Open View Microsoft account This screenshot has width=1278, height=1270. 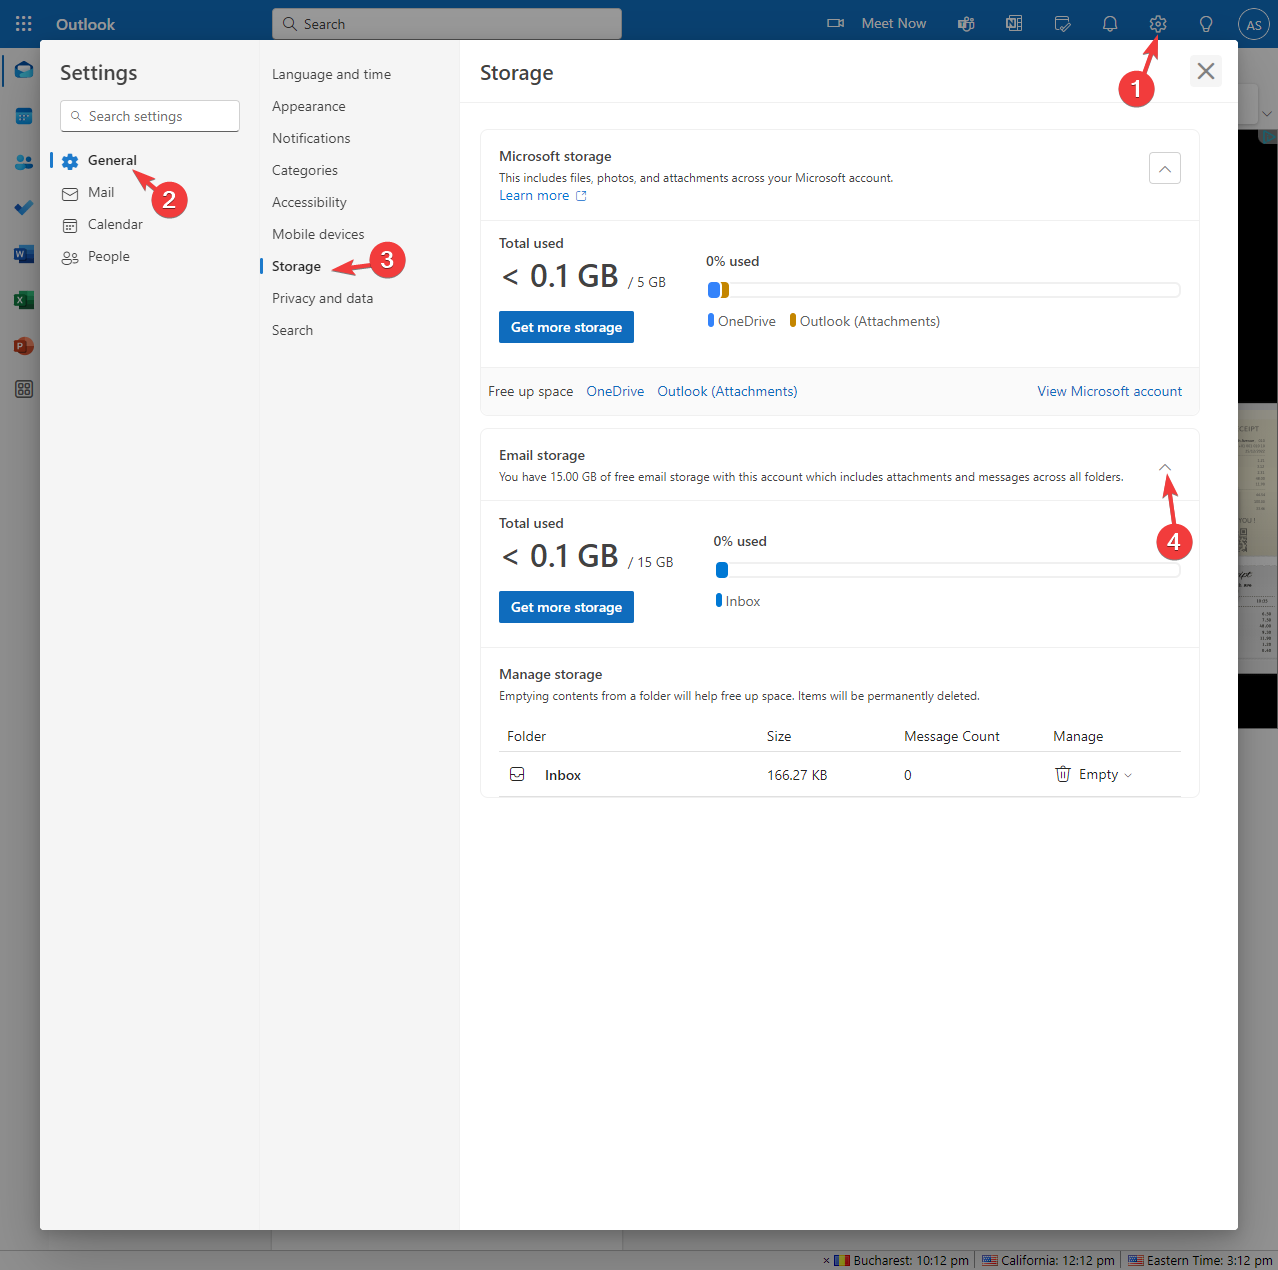[x=1109, y=391]
